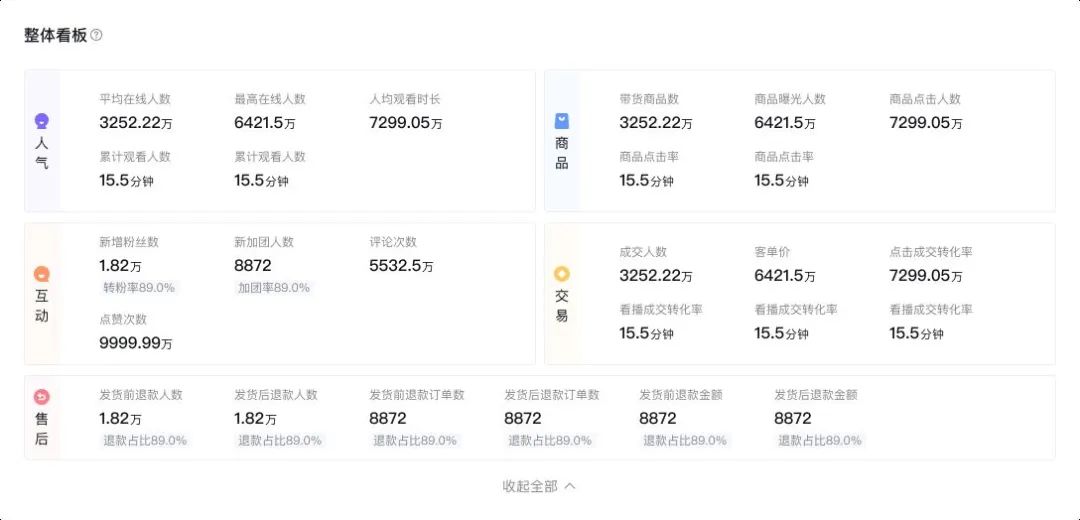Screen dimensions: 1080x520
Task: Select the pink 售后 category icon
Action: [41, 397]
